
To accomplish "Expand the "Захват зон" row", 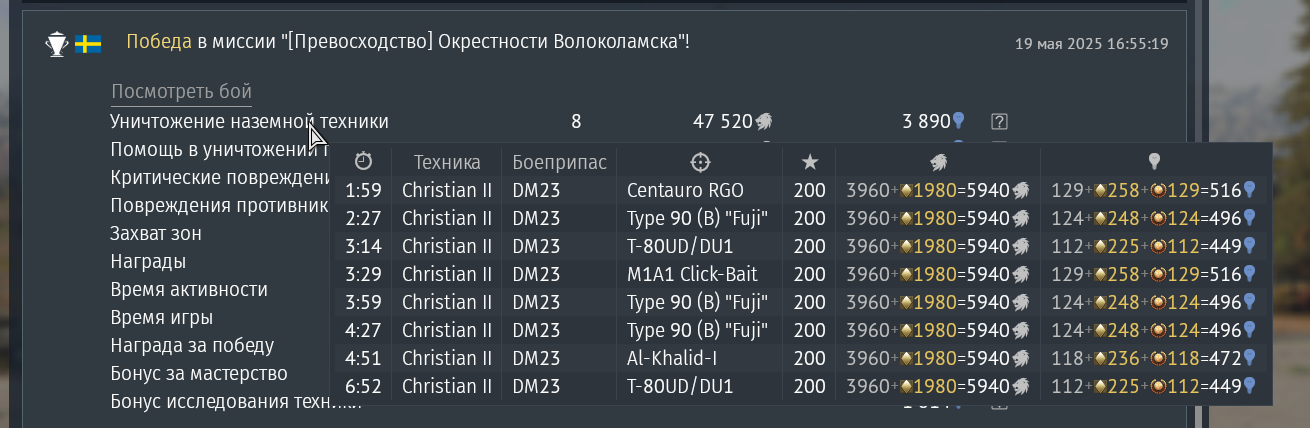I will click(x=156, y=234).
